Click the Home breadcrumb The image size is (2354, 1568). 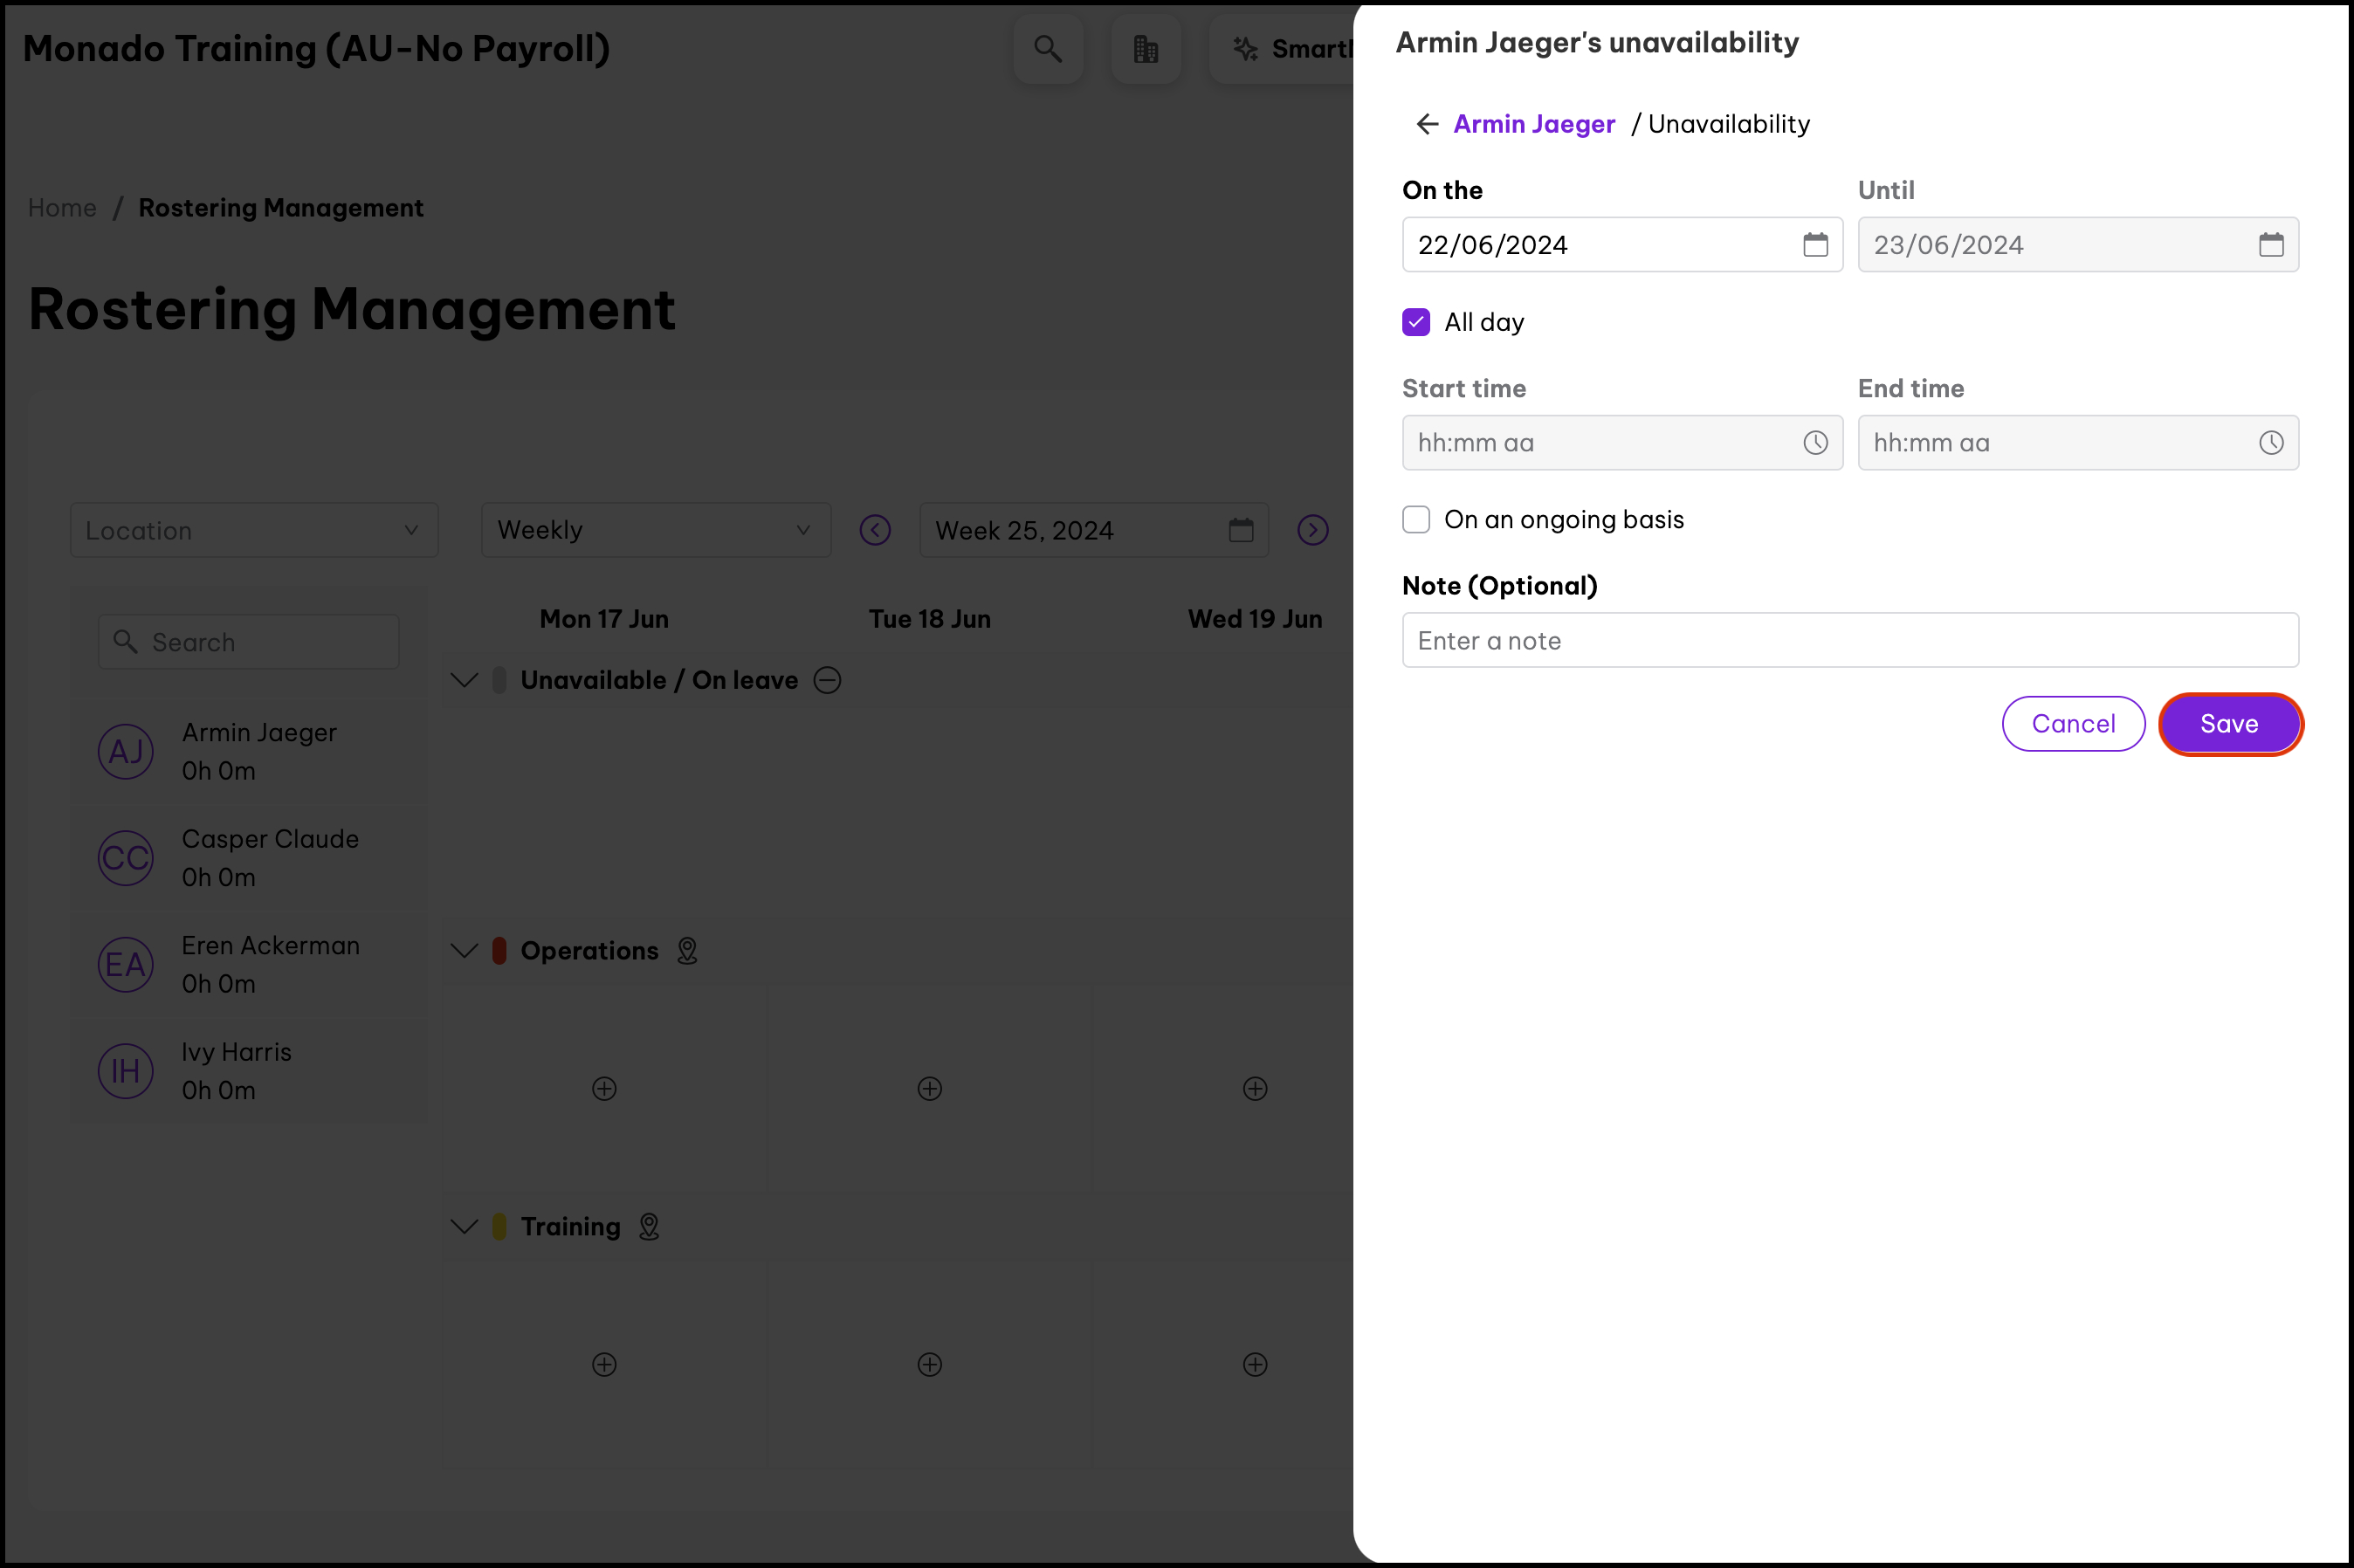click(x=62, y=208)
